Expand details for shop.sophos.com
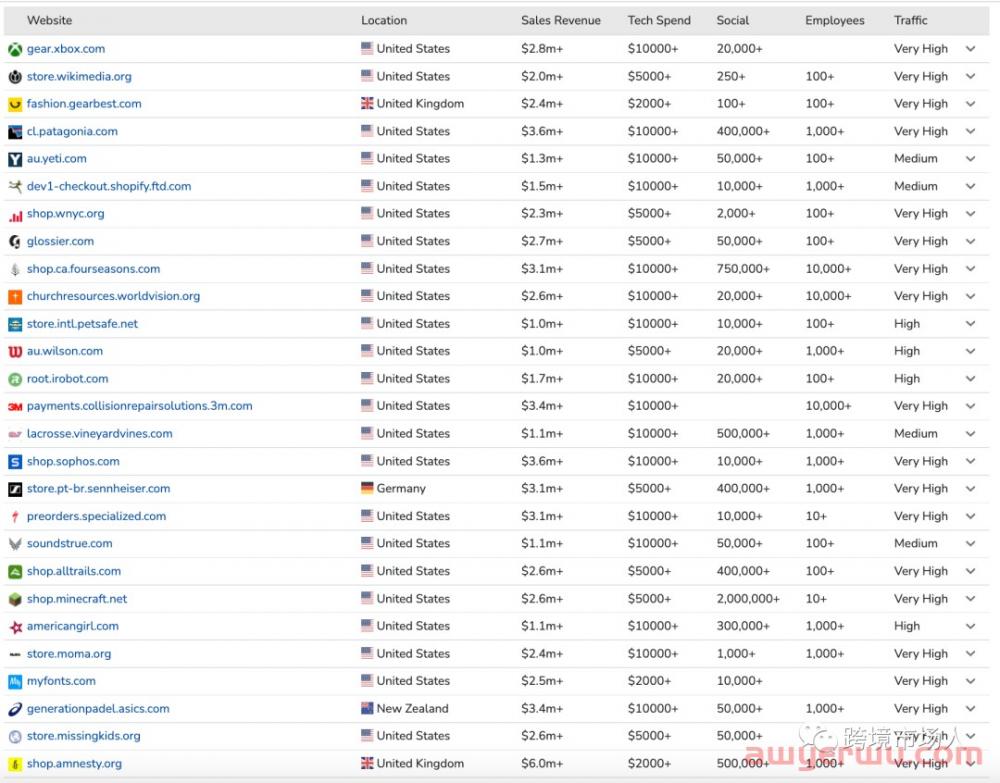 click(x=970, y=461)
